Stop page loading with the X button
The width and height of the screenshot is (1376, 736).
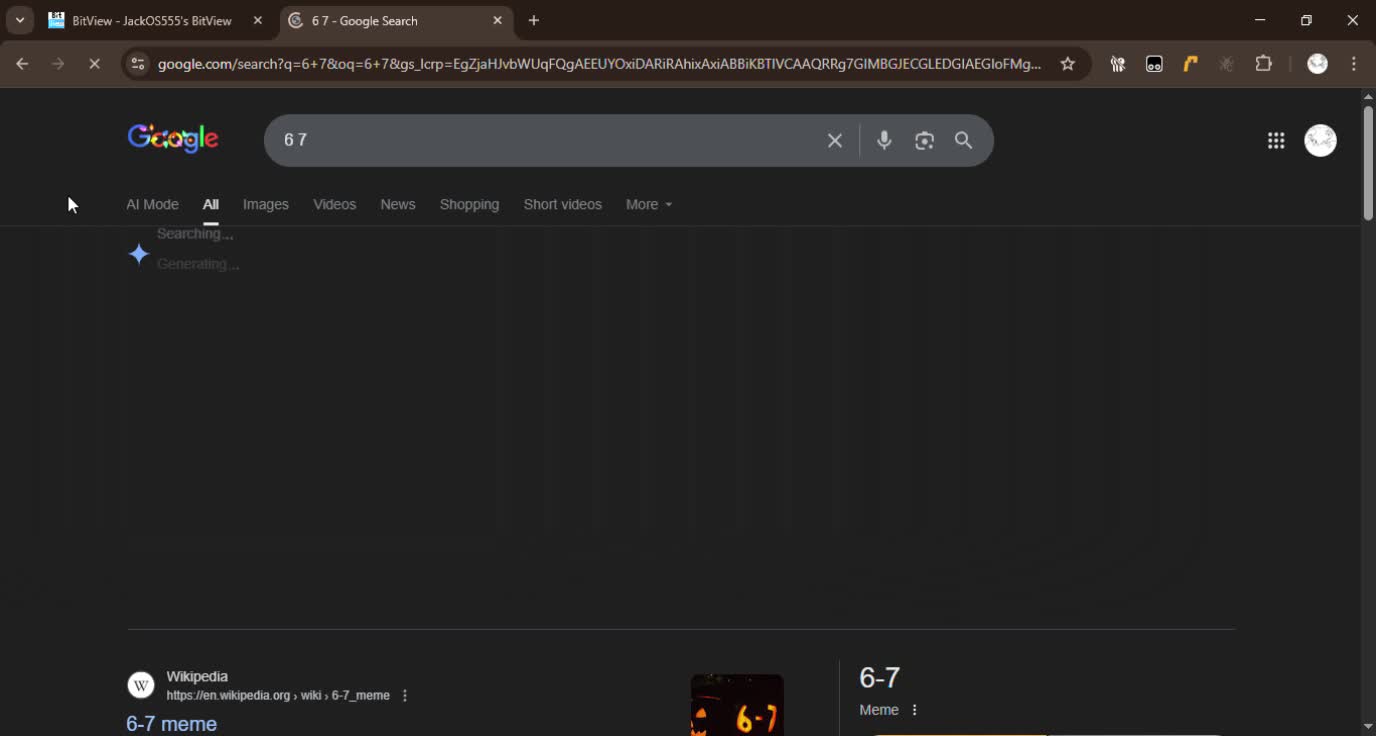94,63
